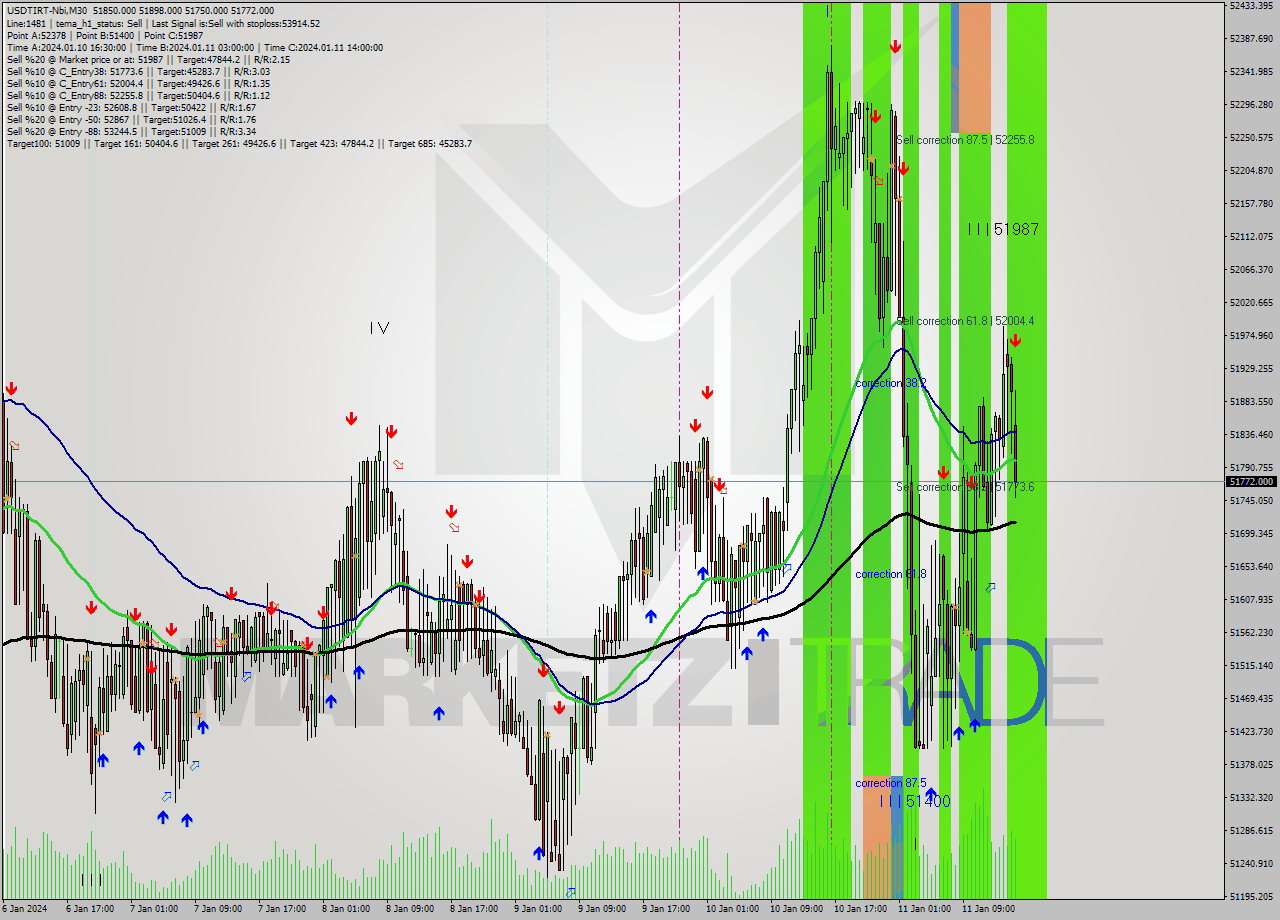Select the 'Sell correction 61.8 | 52004.4' label
1280x920 pixels.
(x=965, y=321)
